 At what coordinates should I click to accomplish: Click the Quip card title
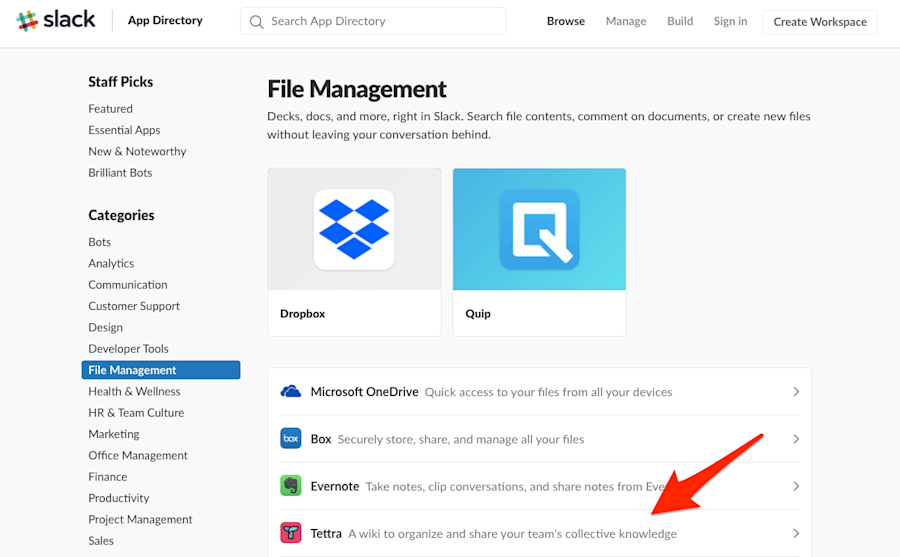pos(478,314)
